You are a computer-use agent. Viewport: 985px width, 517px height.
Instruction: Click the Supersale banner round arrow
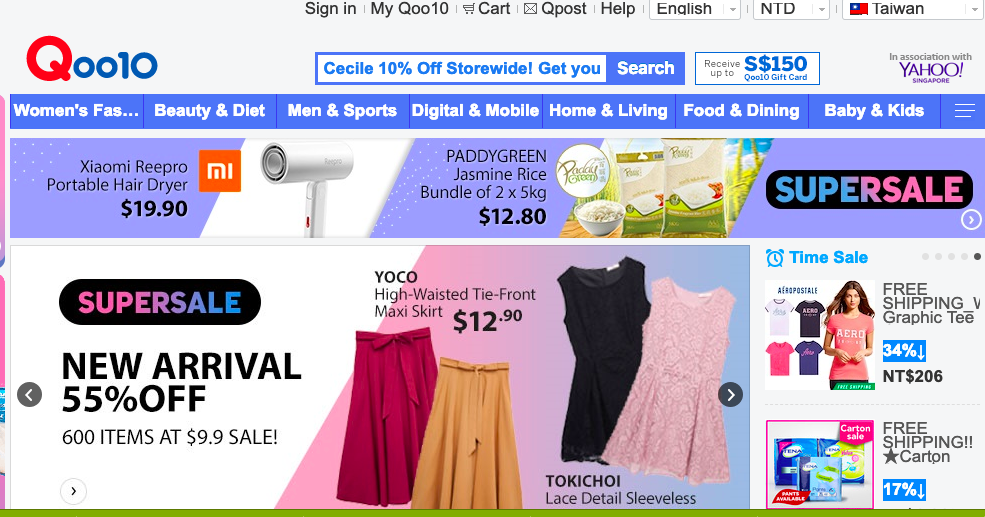click(971, 219)
